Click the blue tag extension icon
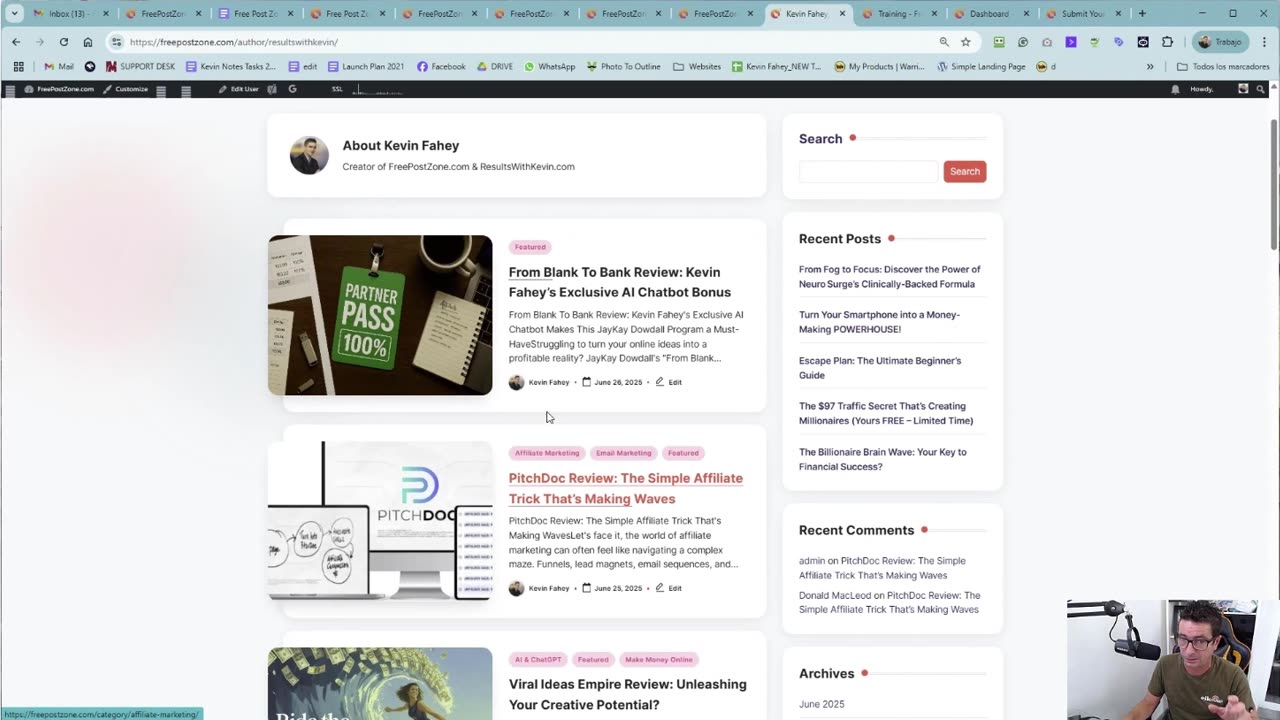Screen dimensions: 1280x720 pos(1119,42)
